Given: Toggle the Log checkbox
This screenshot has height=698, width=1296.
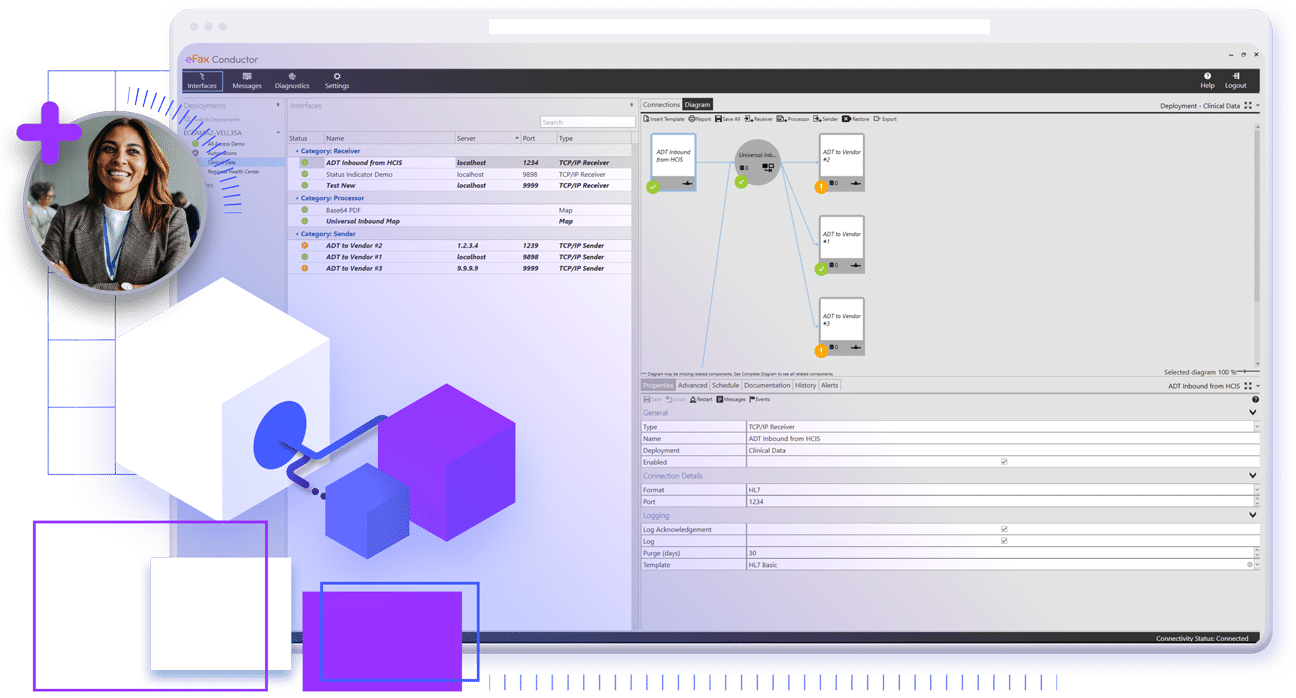Looking at the screenshot, I should pyautogui.click(x=1004, y=541).
